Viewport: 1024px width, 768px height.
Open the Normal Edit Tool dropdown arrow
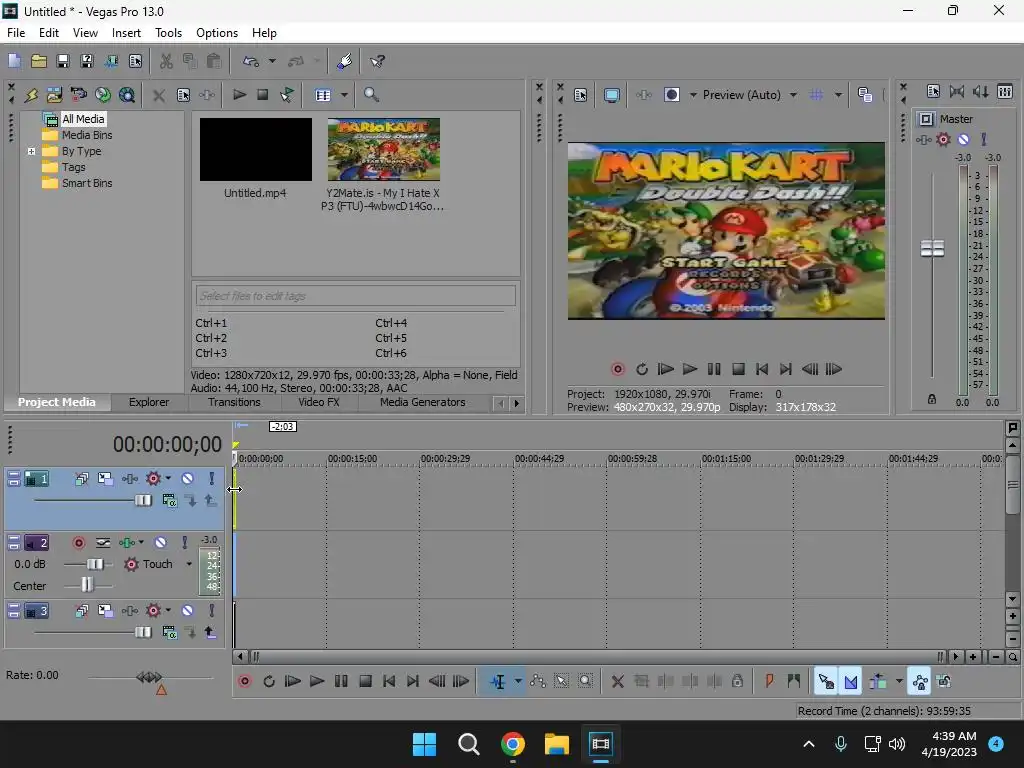[x=518, y=682]
